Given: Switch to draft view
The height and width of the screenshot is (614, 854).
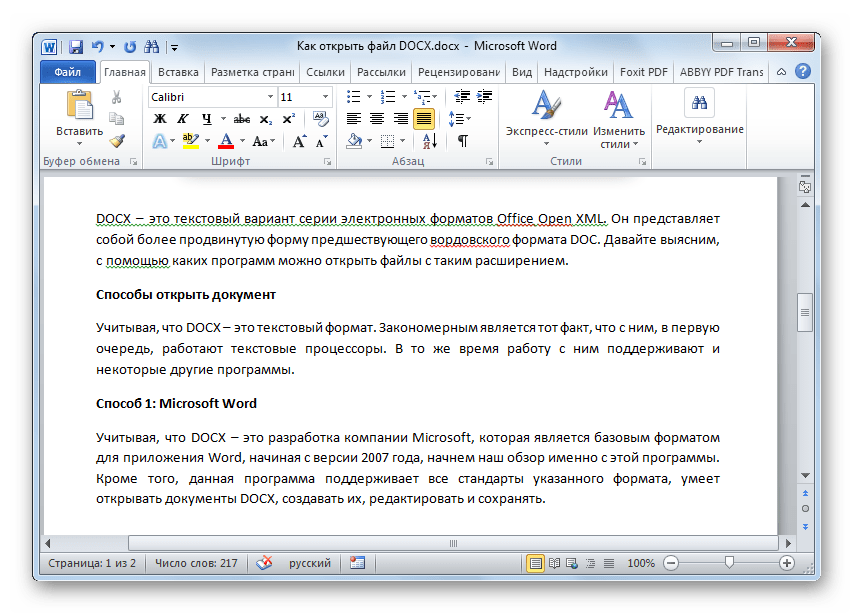Looking at the screenshot, I should point(609,563).
